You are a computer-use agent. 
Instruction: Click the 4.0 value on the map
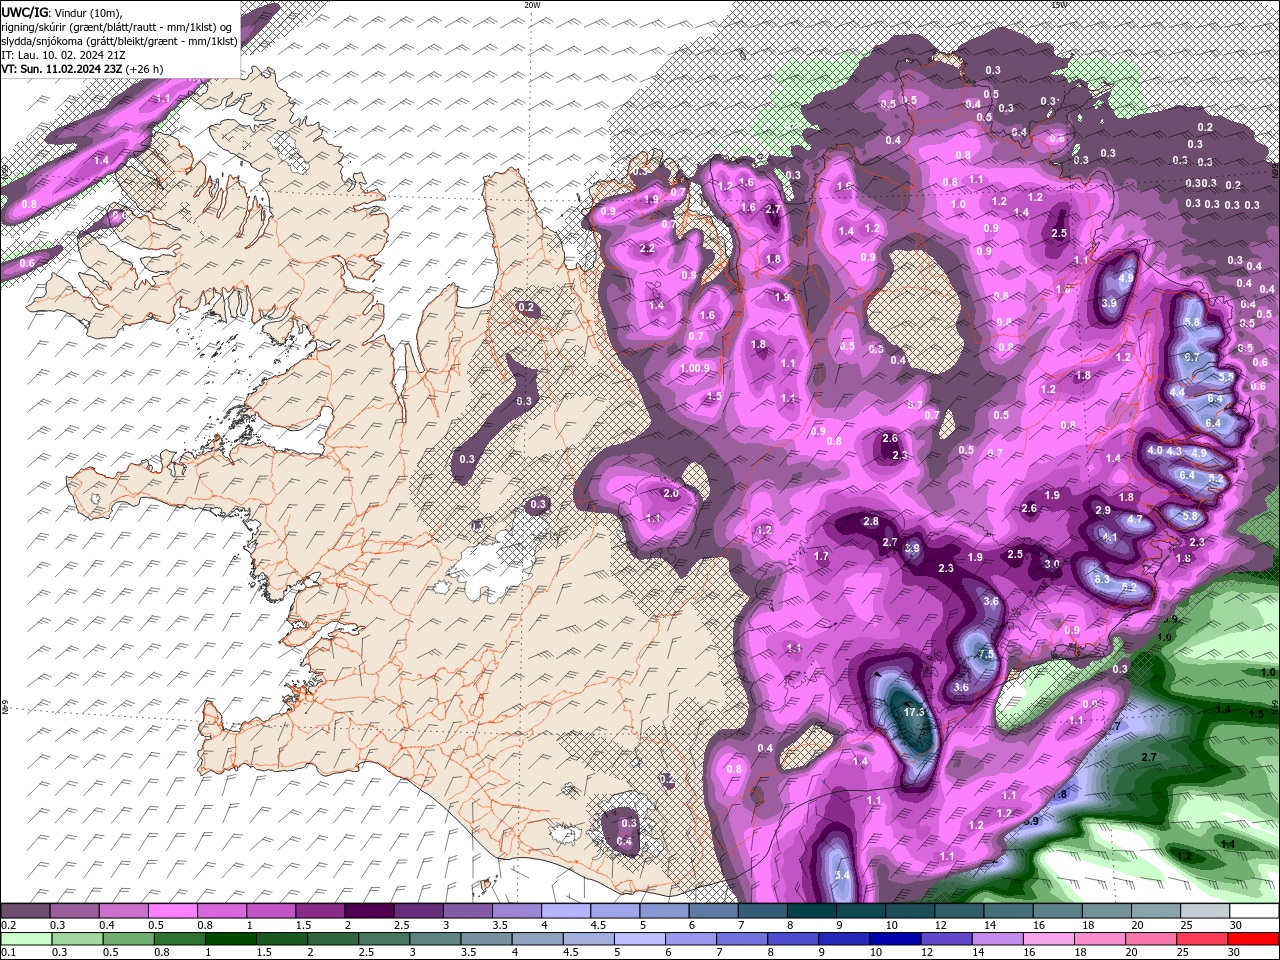click(1155, 450)
